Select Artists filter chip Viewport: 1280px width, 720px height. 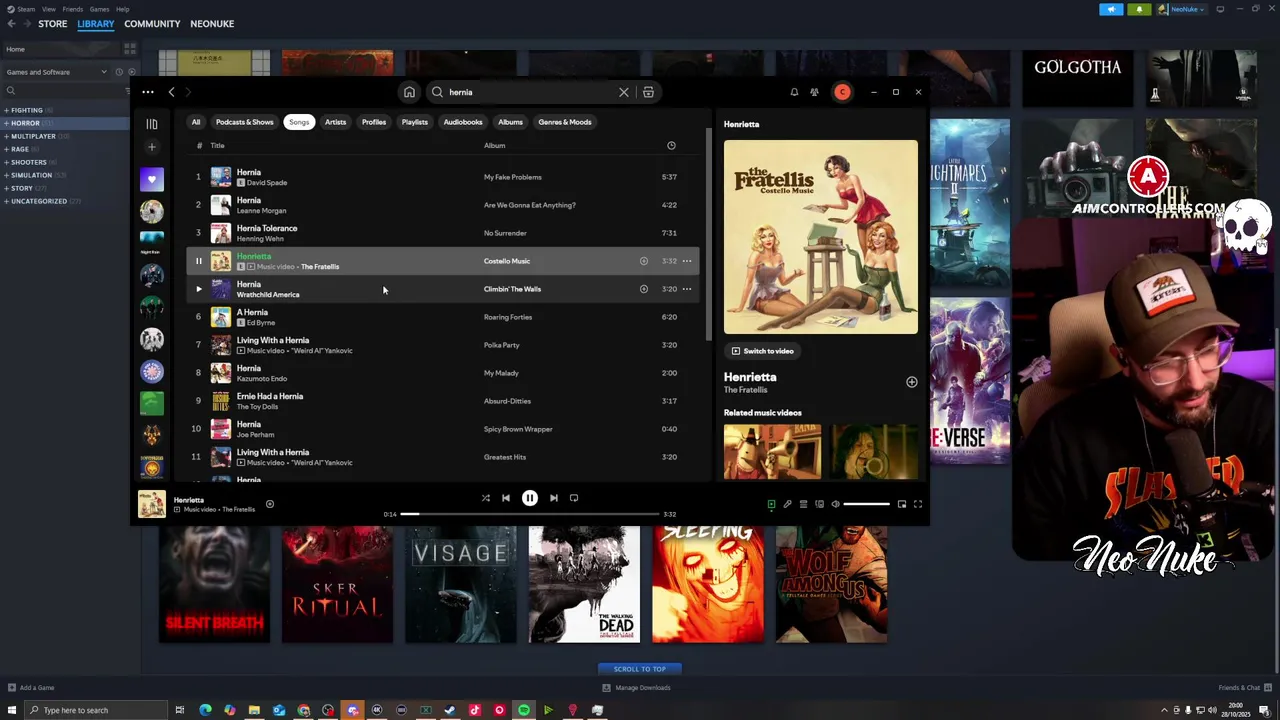point(335,122)
